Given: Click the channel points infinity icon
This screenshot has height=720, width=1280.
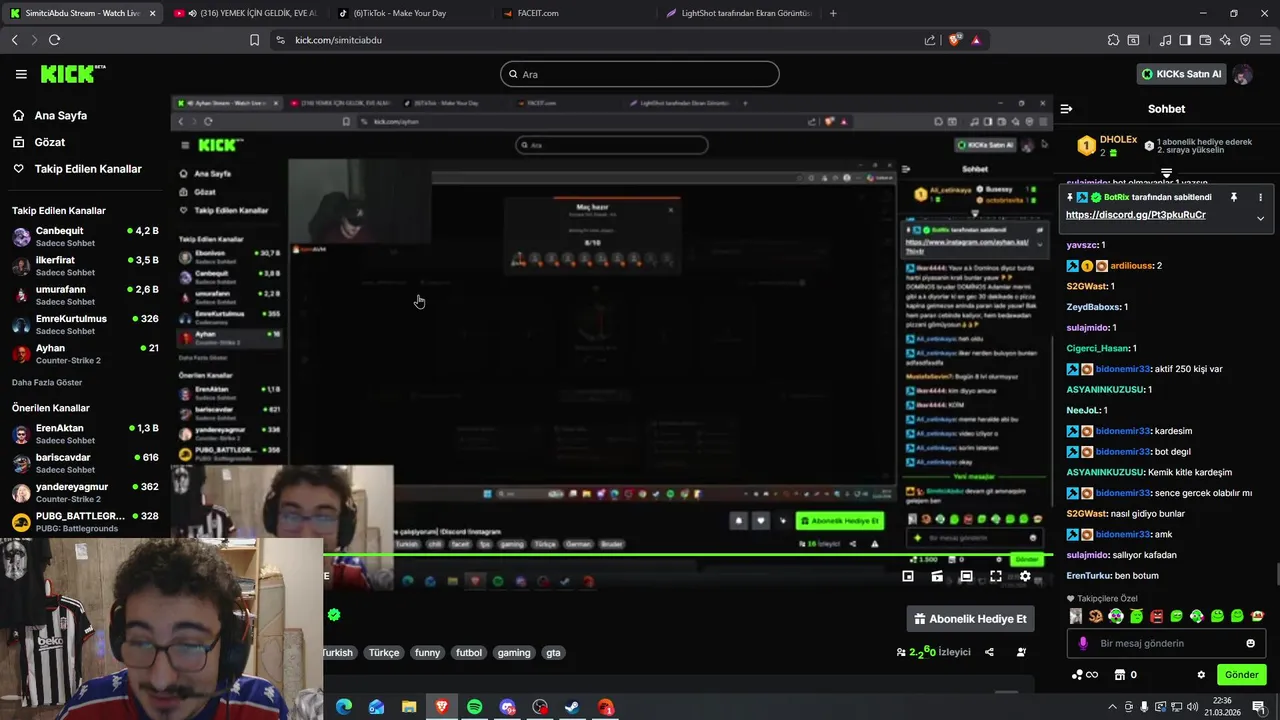Looking at the screenshot, I should click(1084, 675).
